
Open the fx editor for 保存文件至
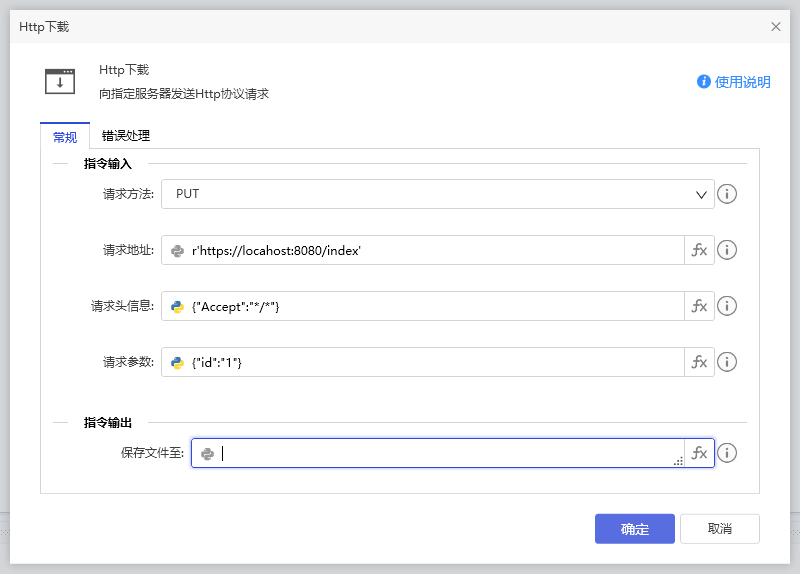(x=699, y=454)
